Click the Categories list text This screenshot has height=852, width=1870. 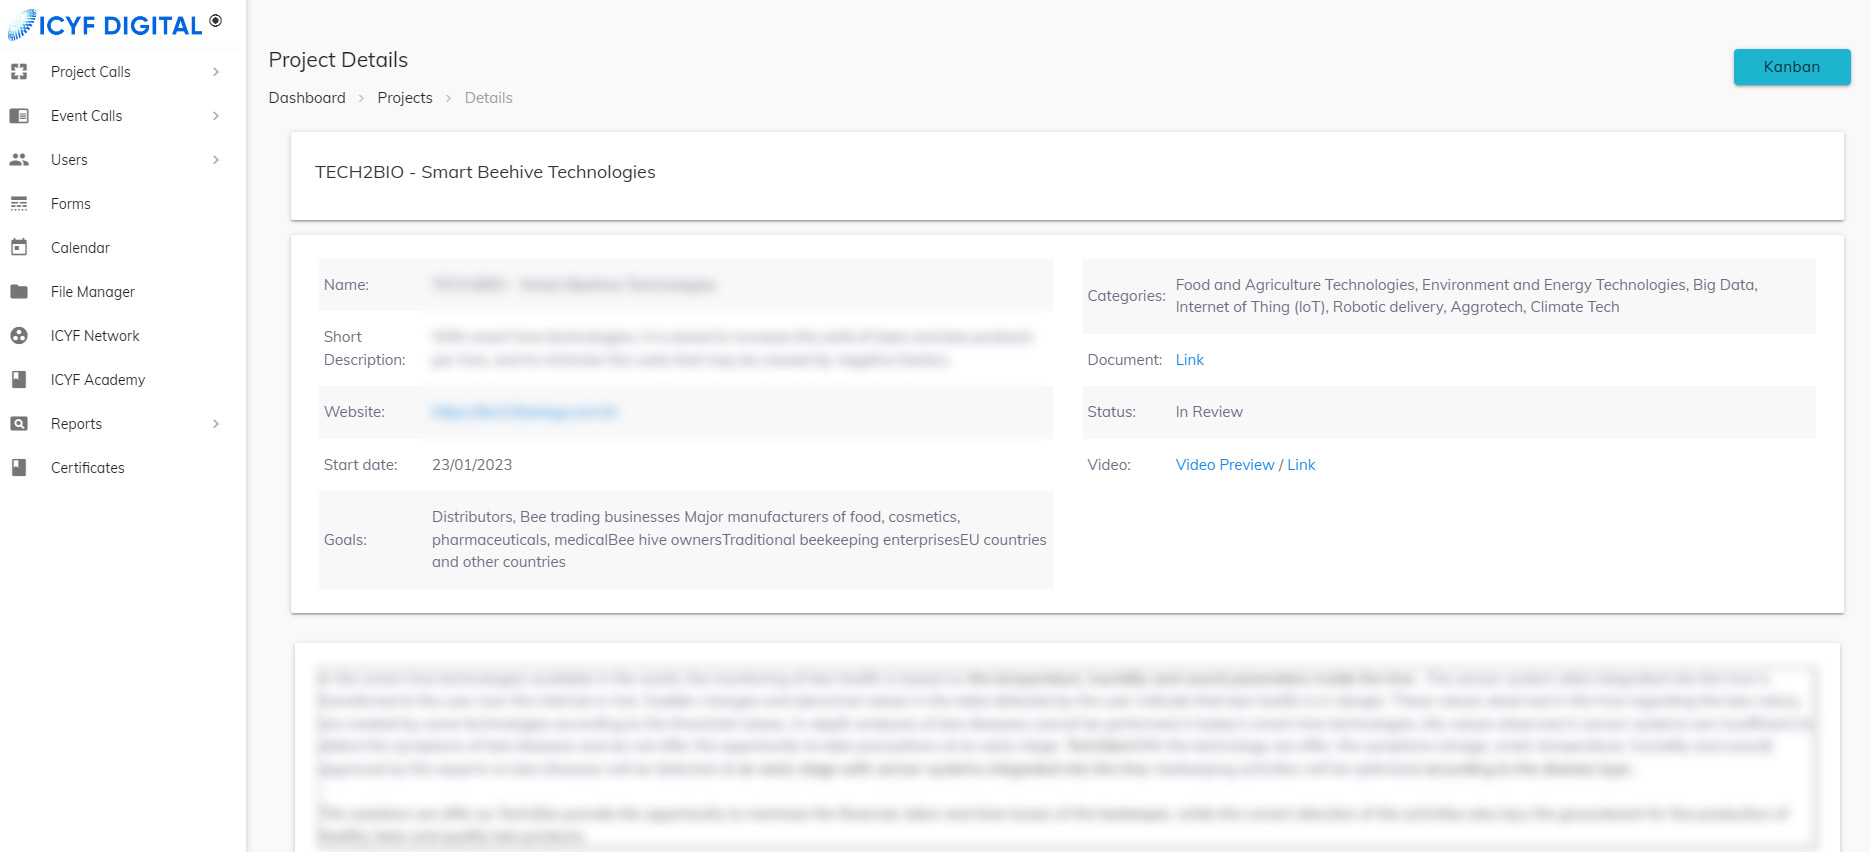(x=1467, y=296)
